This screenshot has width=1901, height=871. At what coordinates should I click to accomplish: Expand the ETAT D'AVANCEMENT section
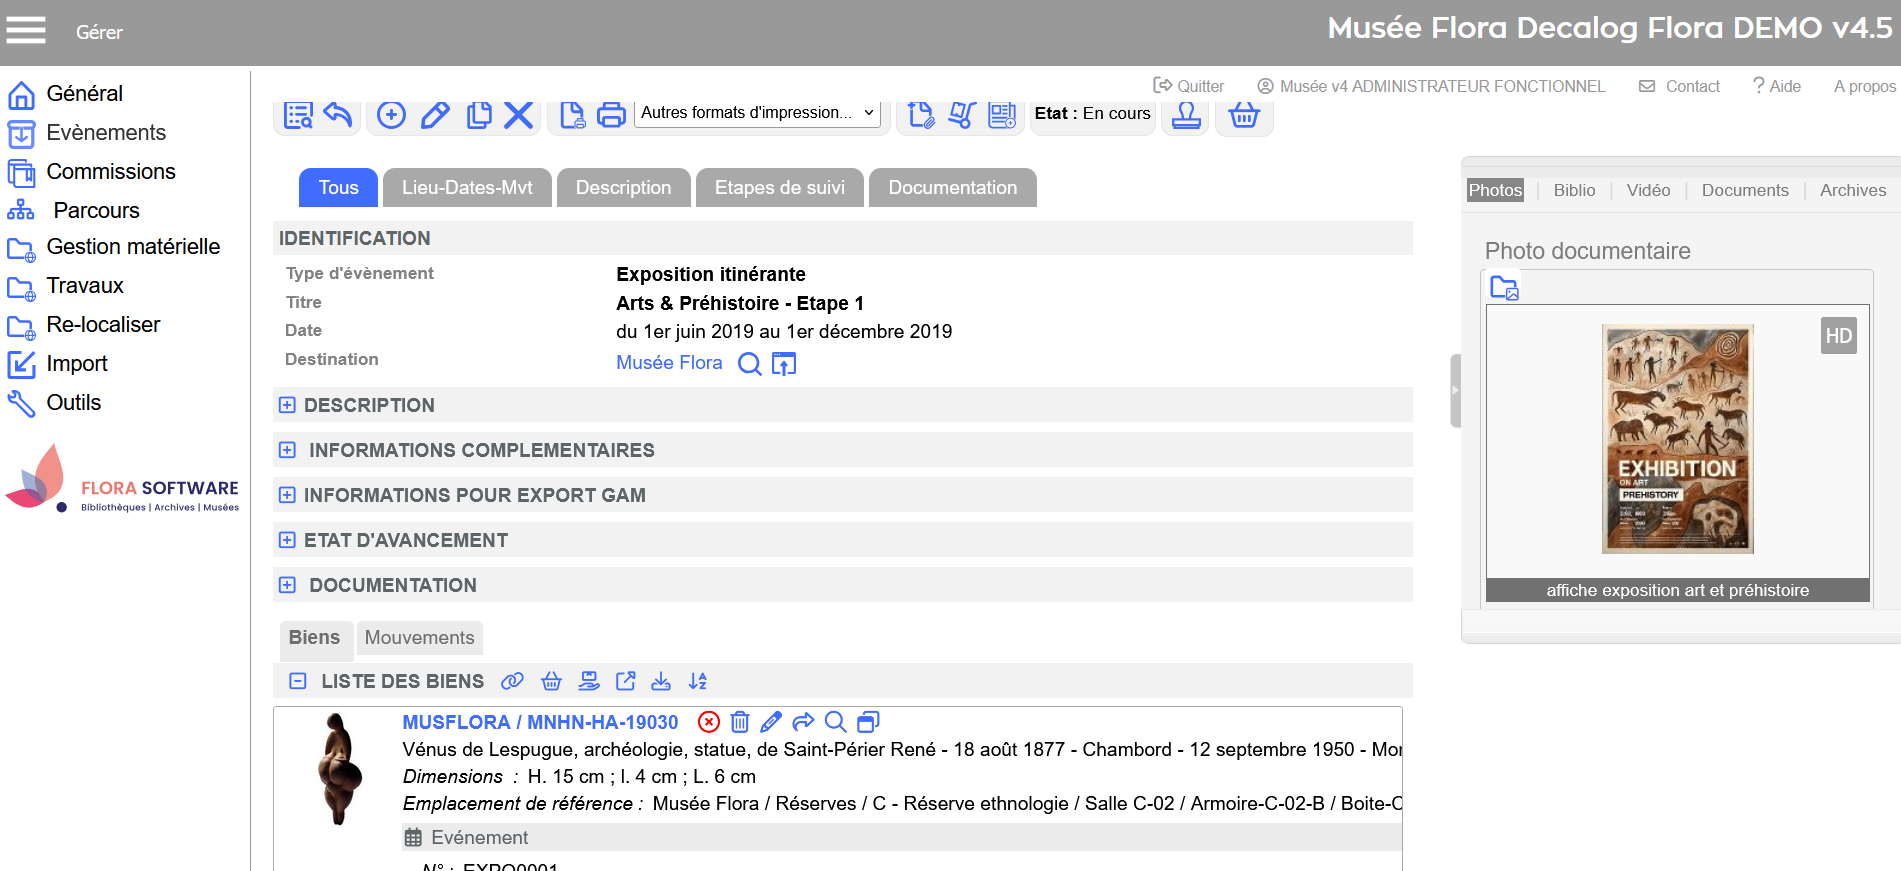click(287, 540)
